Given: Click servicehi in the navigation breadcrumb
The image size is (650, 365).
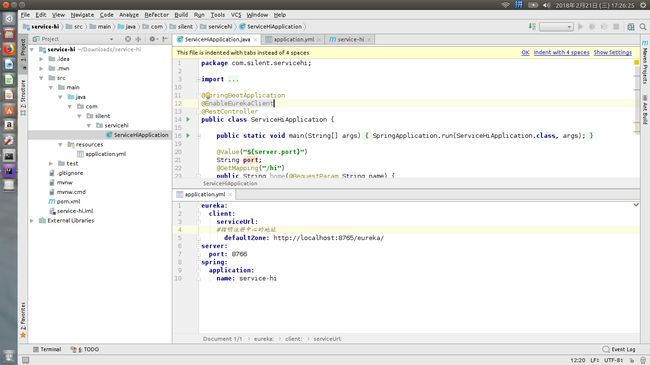Looking at the screenshot, I should pyautogui.click(x=216, y=27).
